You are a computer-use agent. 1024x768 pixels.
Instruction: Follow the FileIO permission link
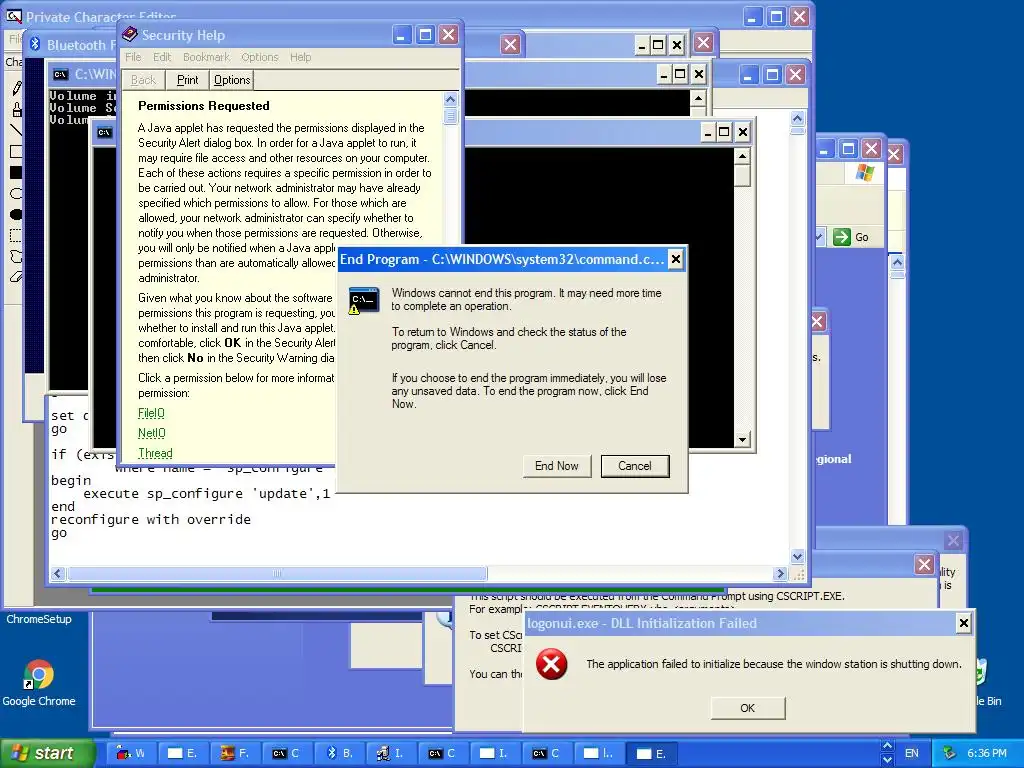[152, 413]
